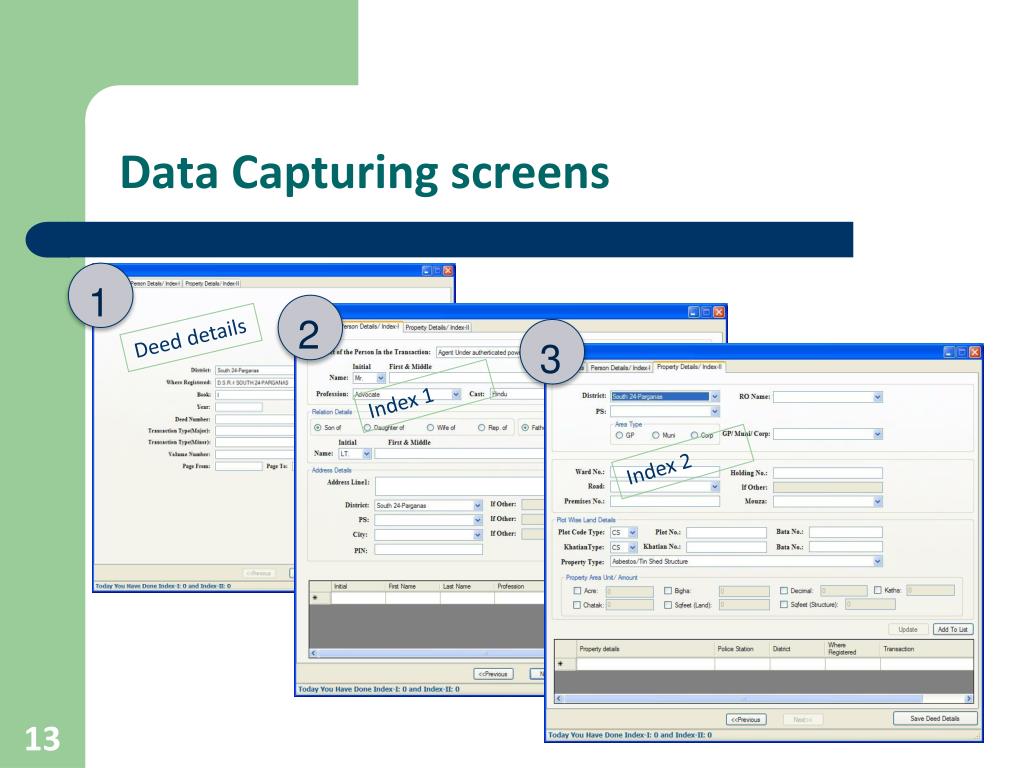Click the Update button
Screen dimensions: 1024x768
(x=908, y=630)
